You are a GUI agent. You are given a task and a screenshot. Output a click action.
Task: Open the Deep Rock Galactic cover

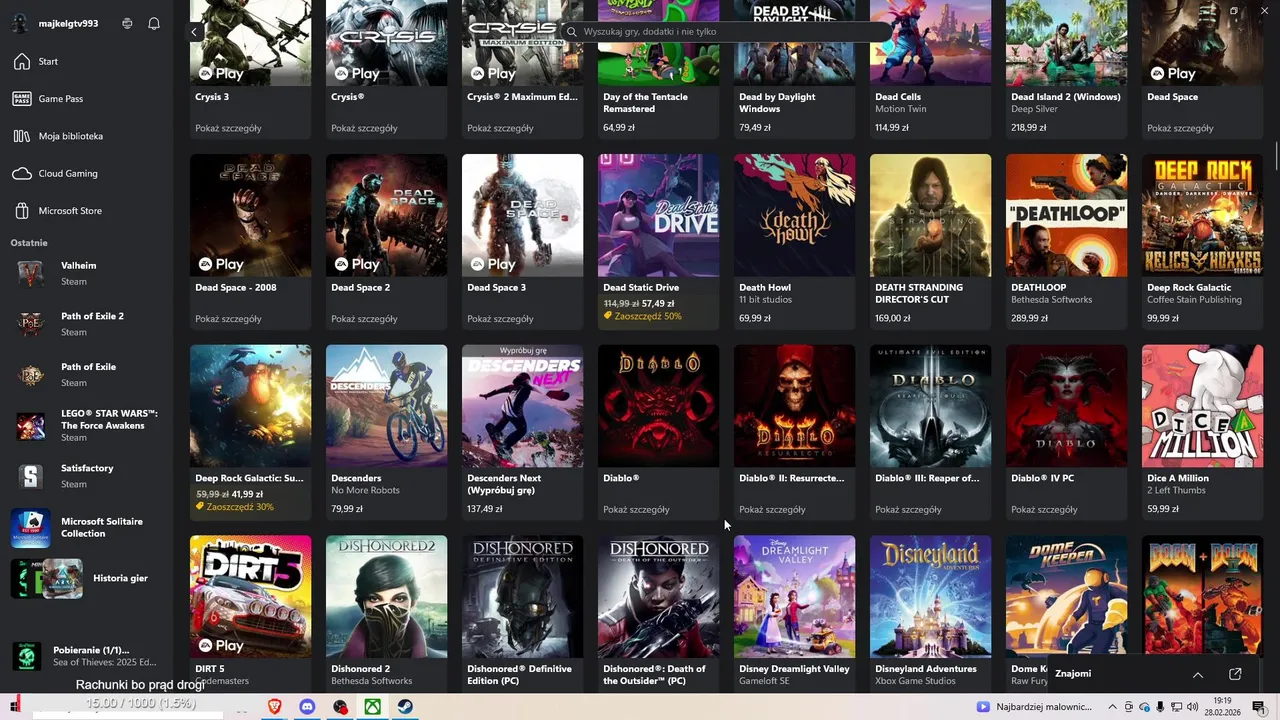pos(1202,215)
